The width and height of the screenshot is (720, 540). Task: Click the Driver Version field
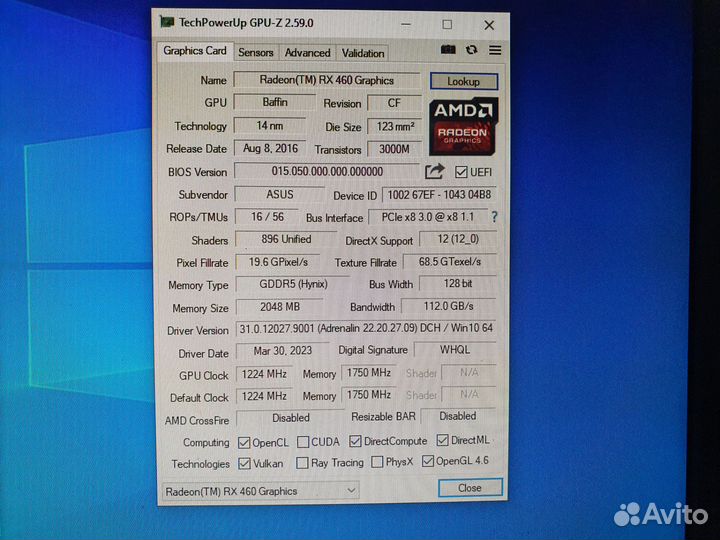366,328
